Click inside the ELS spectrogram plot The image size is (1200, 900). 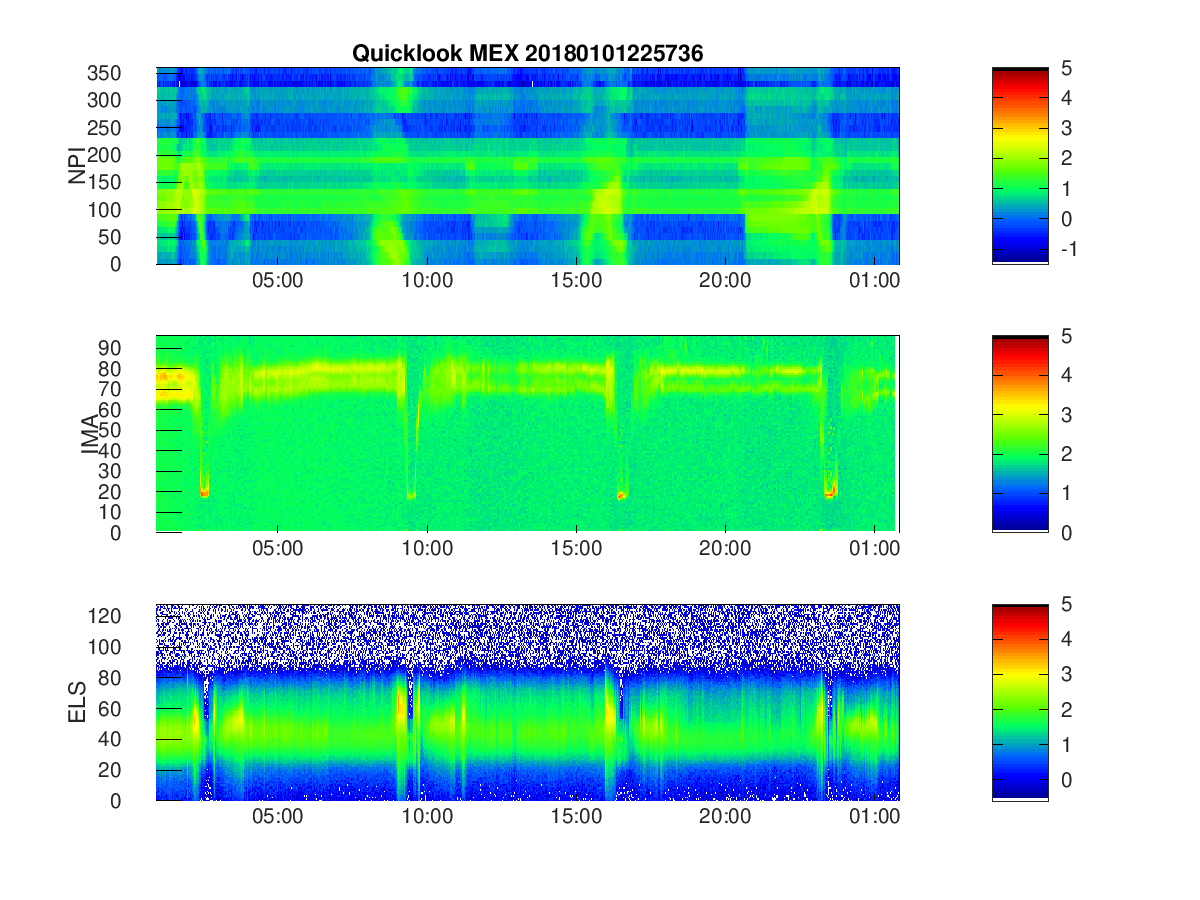(x=528, y=702)
